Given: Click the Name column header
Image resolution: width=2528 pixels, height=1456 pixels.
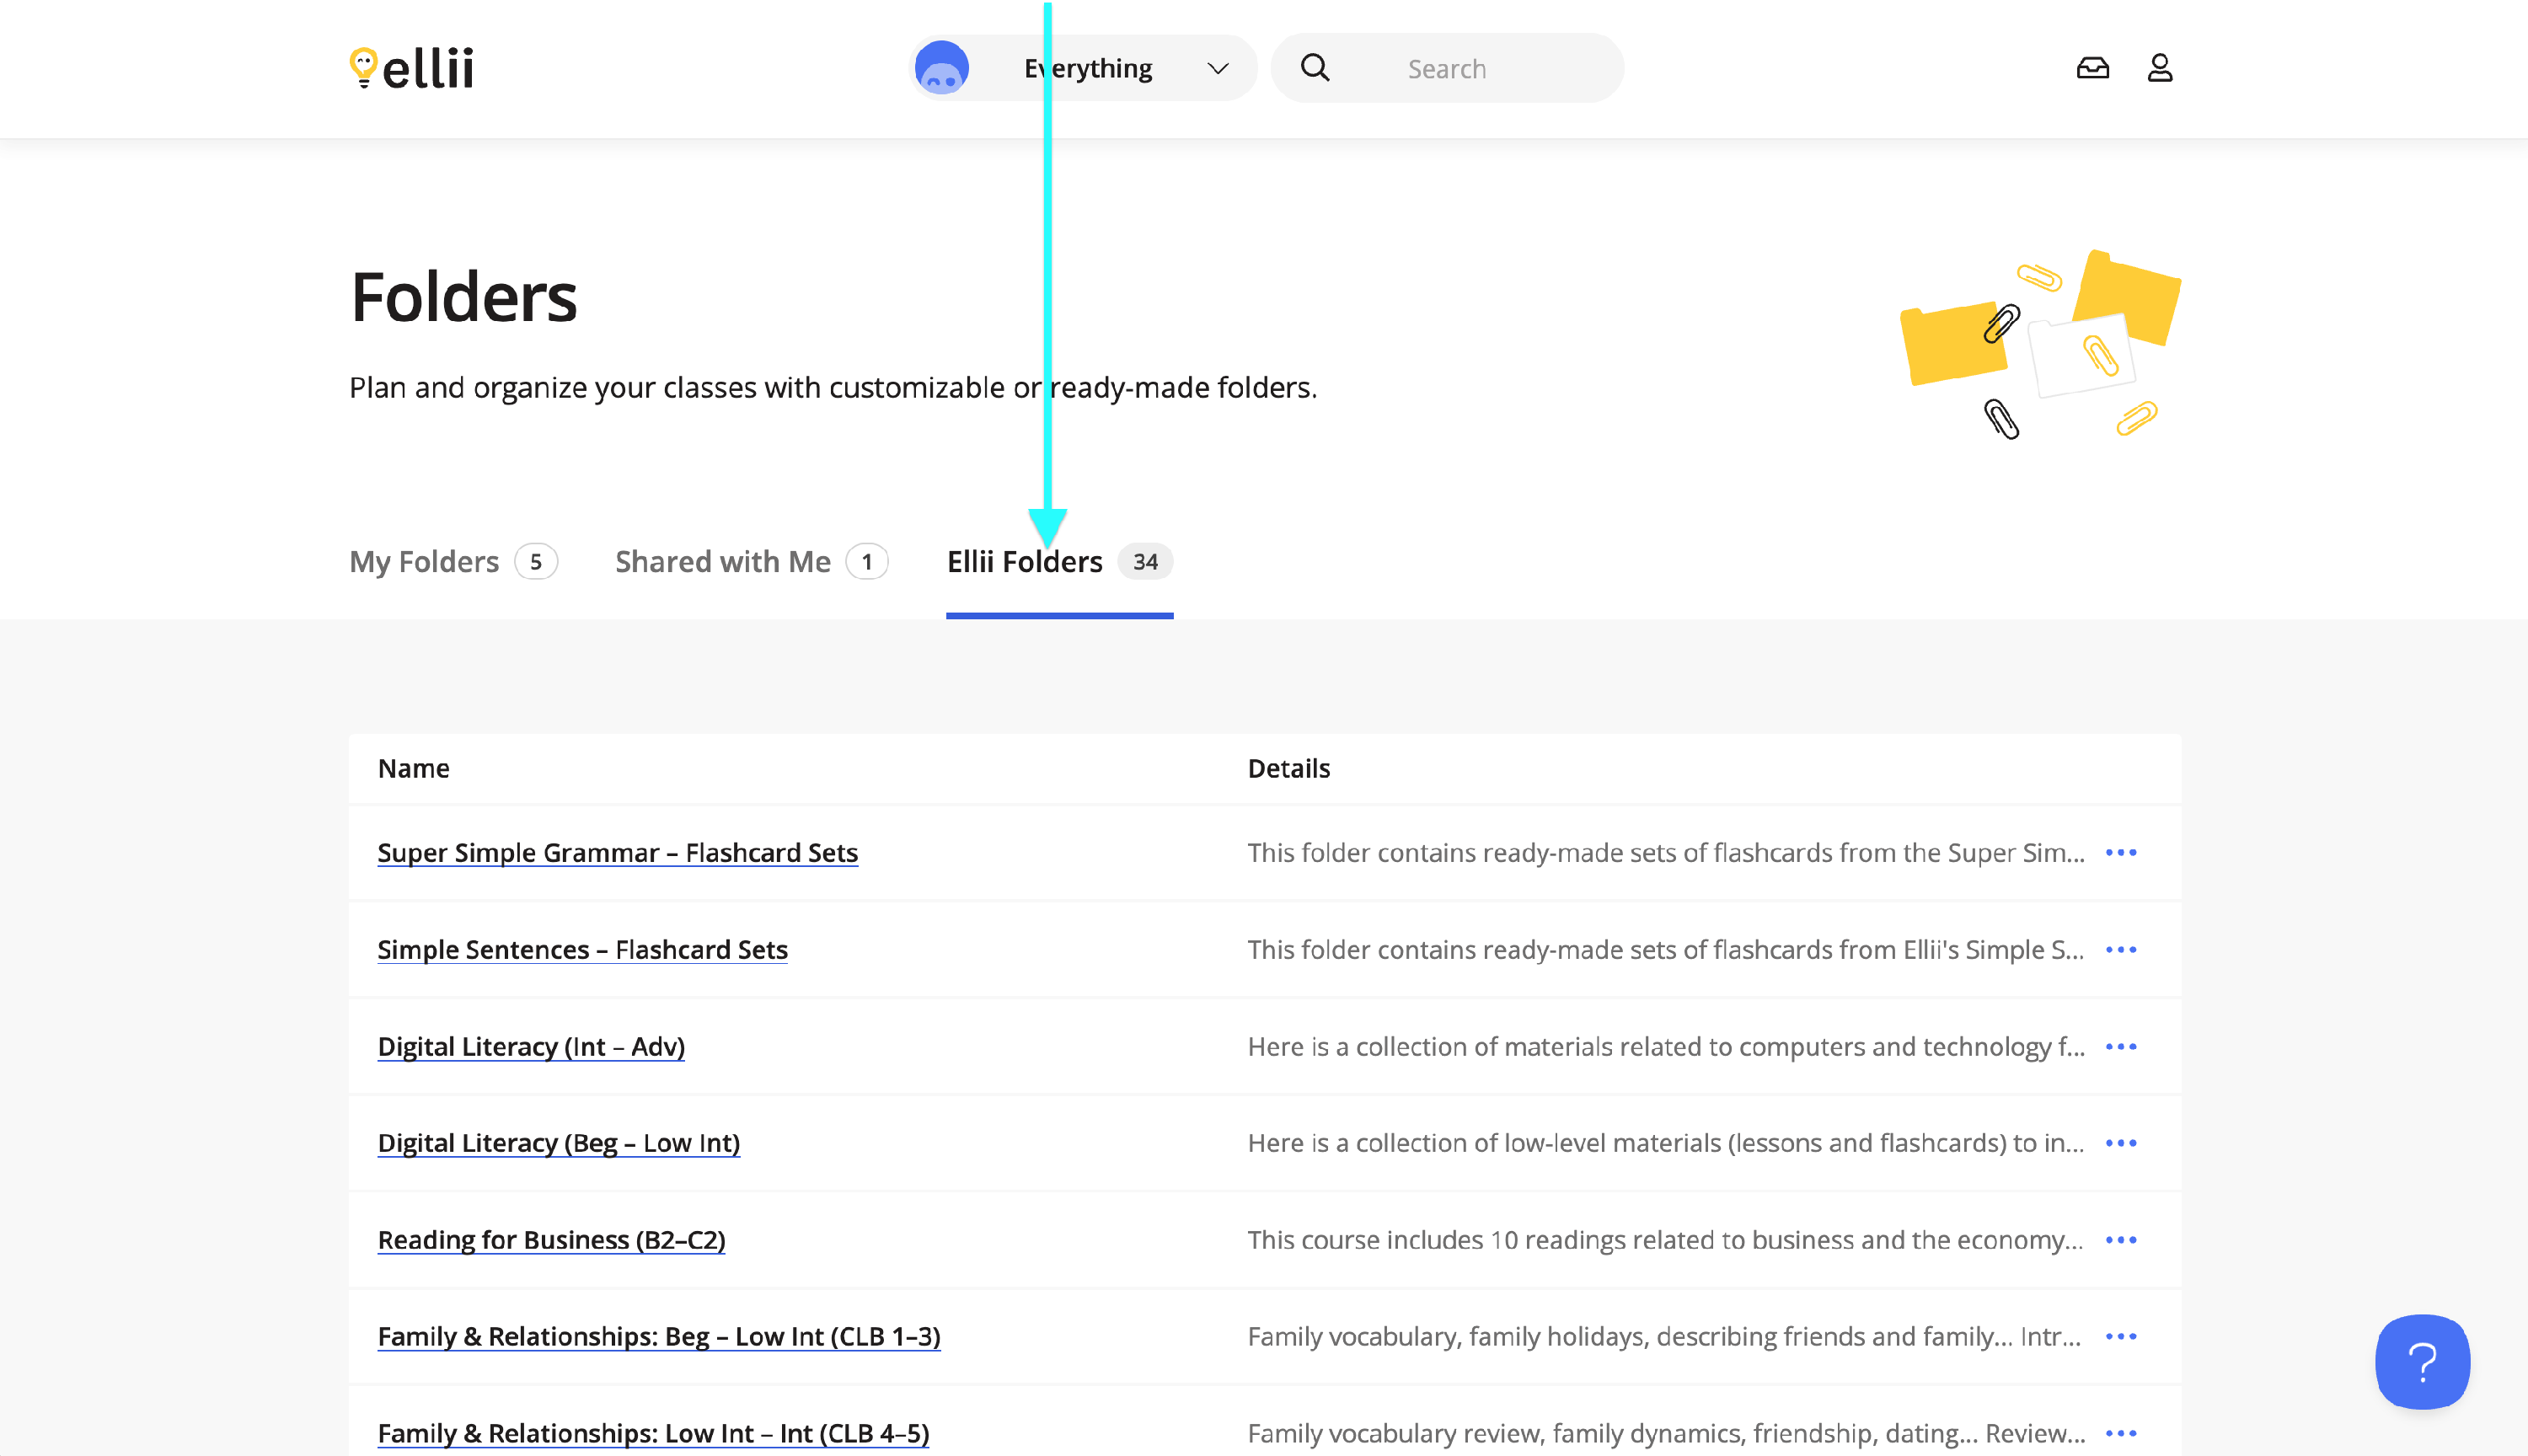Looking at the screenshot, I should [x=413, y=769].
